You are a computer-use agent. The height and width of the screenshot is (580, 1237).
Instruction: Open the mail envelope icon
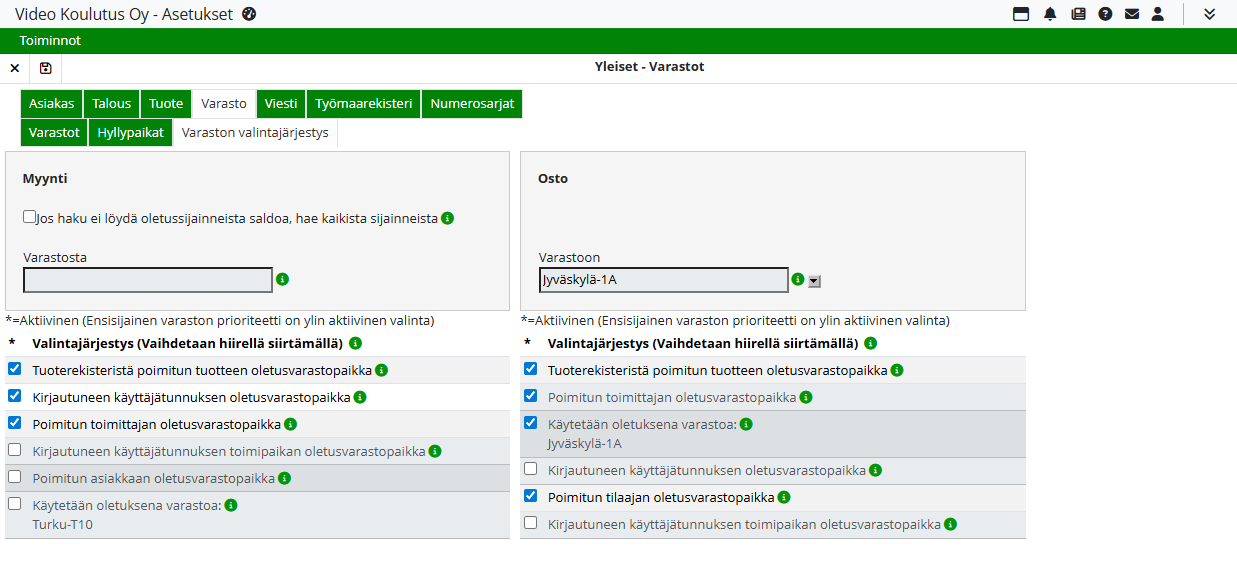point(1132,14)
